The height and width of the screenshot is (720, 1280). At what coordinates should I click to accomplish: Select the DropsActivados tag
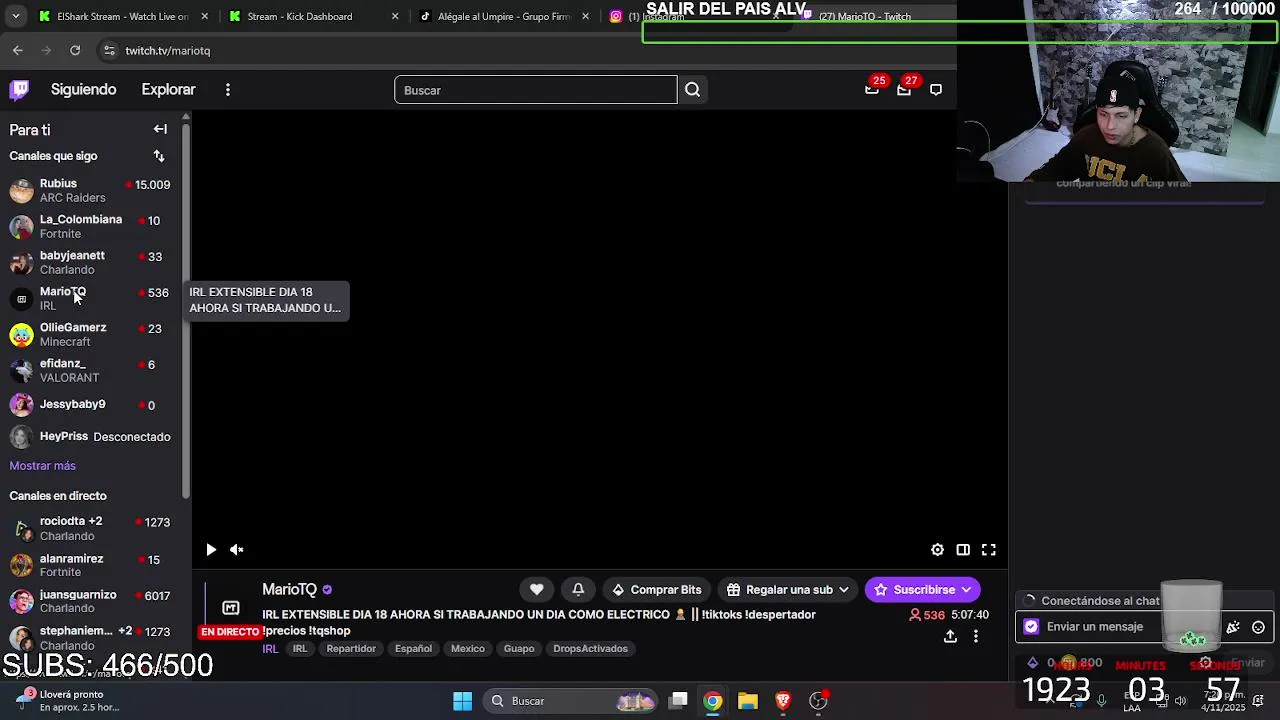tap(590, 649)
